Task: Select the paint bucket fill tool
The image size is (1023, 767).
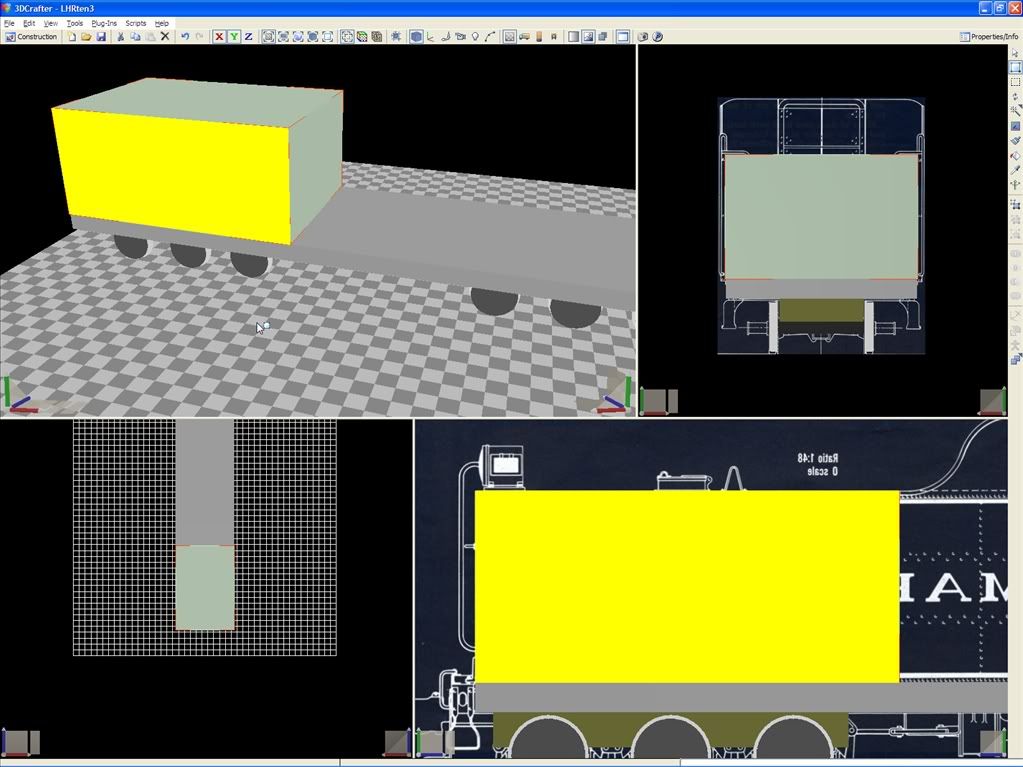Action: (x=1015, y=155)
